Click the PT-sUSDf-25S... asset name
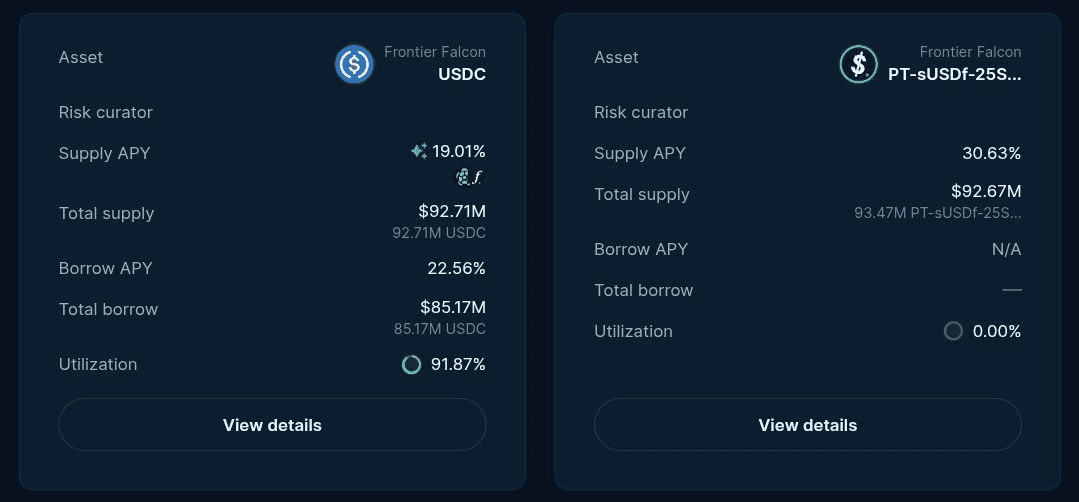1079x502 pixels. coord(954,74)
